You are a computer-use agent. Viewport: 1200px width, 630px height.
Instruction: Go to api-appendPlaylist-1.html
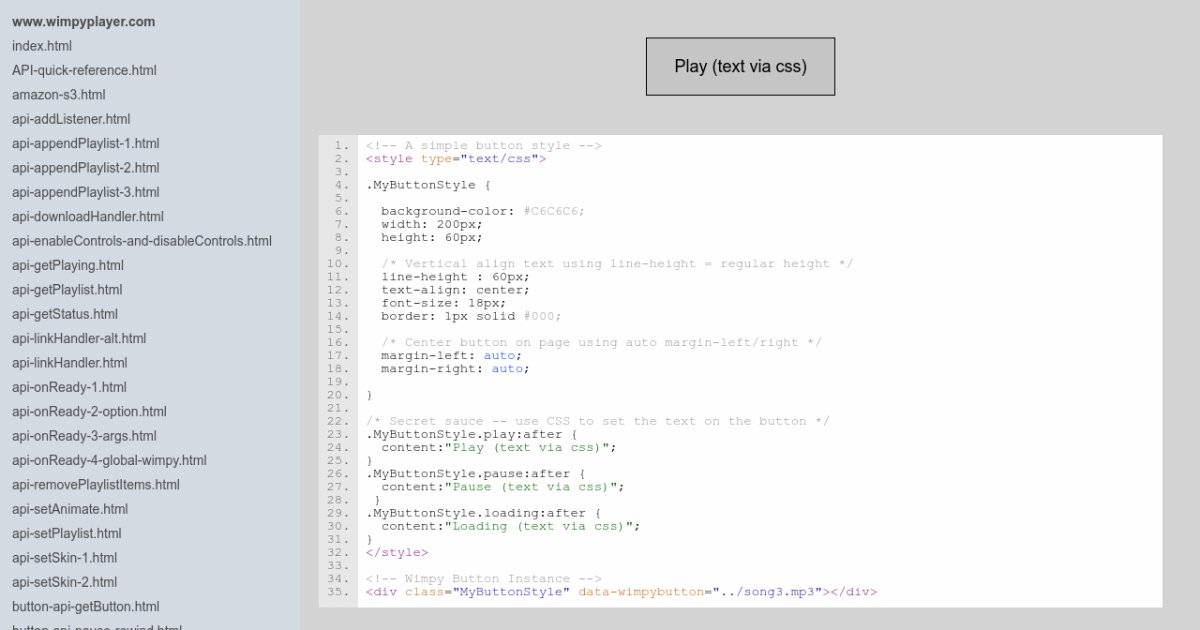86,143
